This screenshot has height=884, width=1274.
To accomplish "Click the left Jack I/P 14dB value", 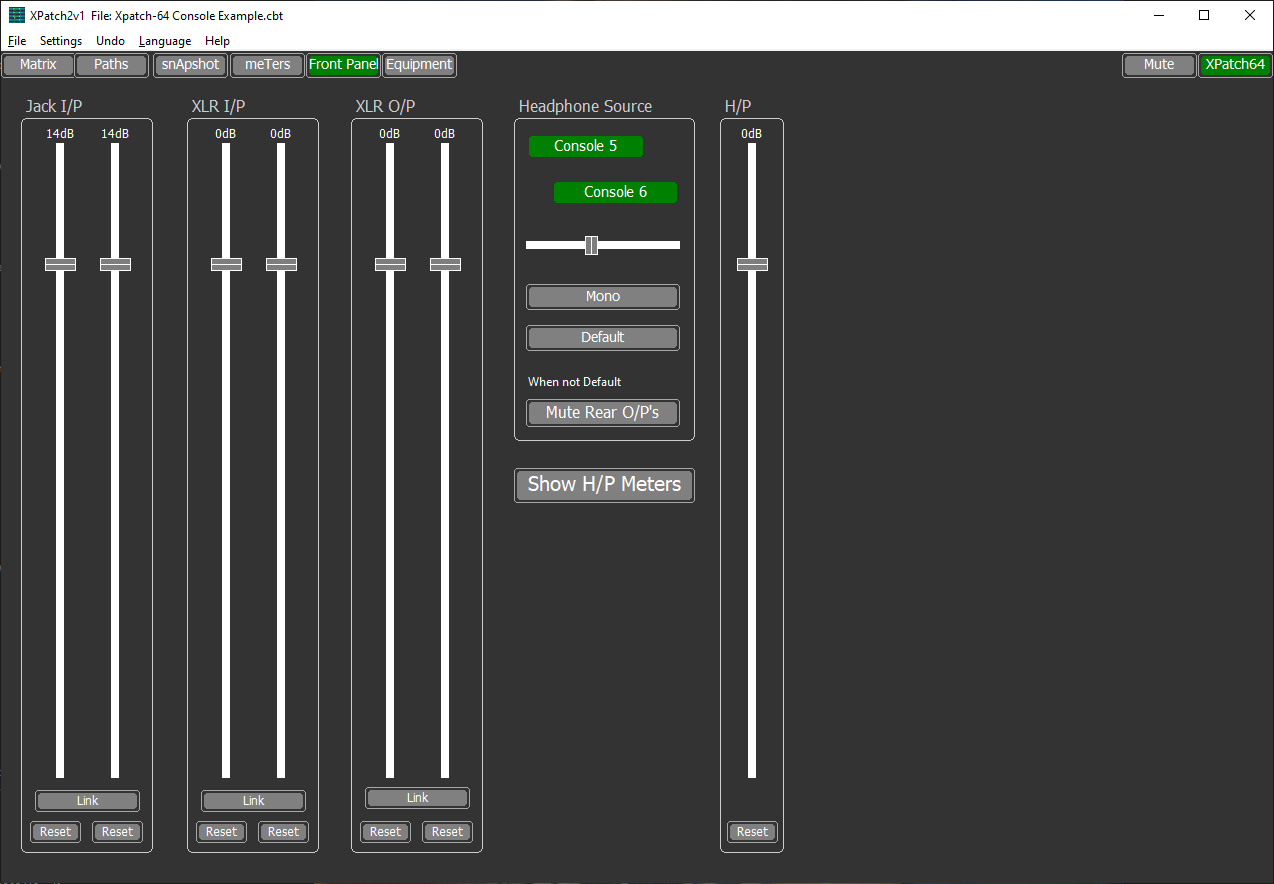I will click(x=60, y=134).
